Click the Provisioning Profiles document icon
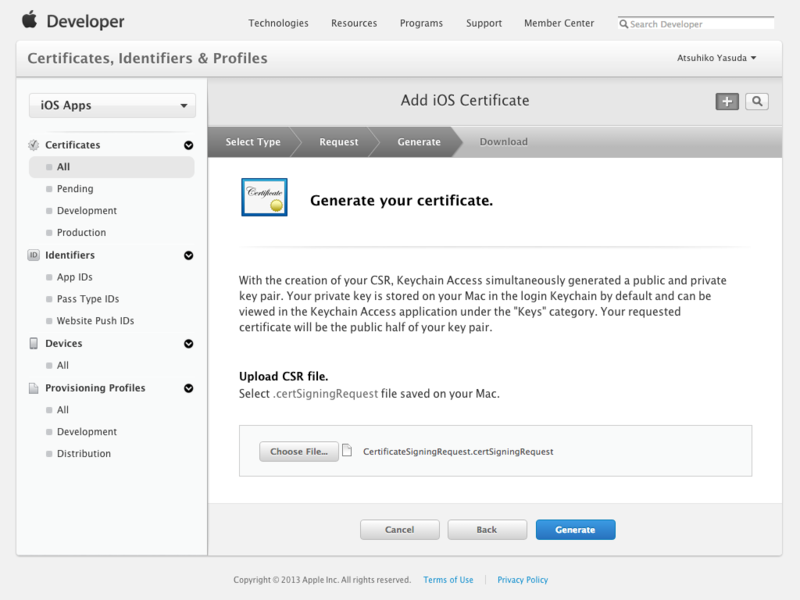The height and width of the screenshot is (600, 800). click(34, 388)
